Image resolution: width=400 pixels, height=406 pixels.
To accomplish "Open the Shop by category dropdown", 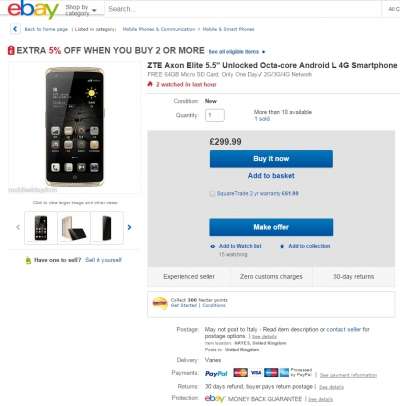I will click(80, 10).
